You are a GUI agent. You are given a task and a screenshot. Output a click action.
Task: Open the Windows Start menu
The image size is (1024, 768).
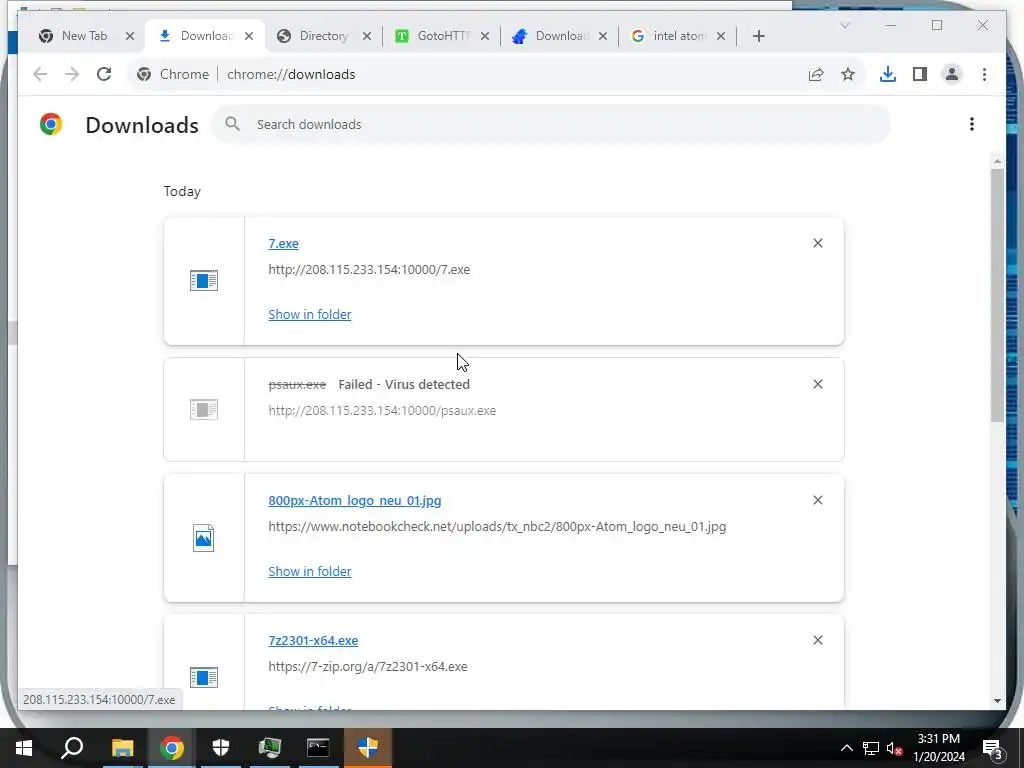pos(24,748)
